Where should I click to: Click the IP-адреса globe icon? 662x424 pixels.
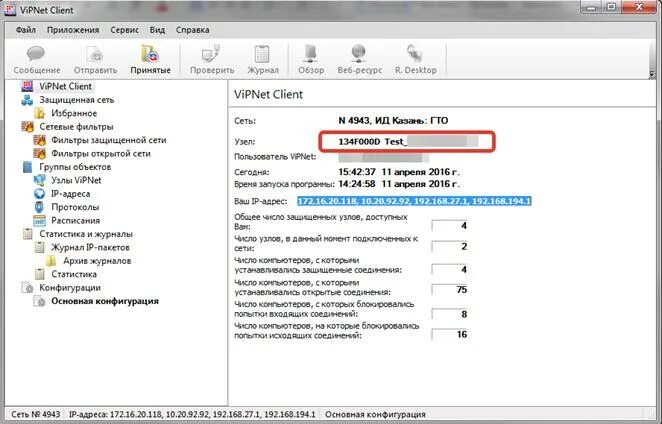tap(39, 194)
